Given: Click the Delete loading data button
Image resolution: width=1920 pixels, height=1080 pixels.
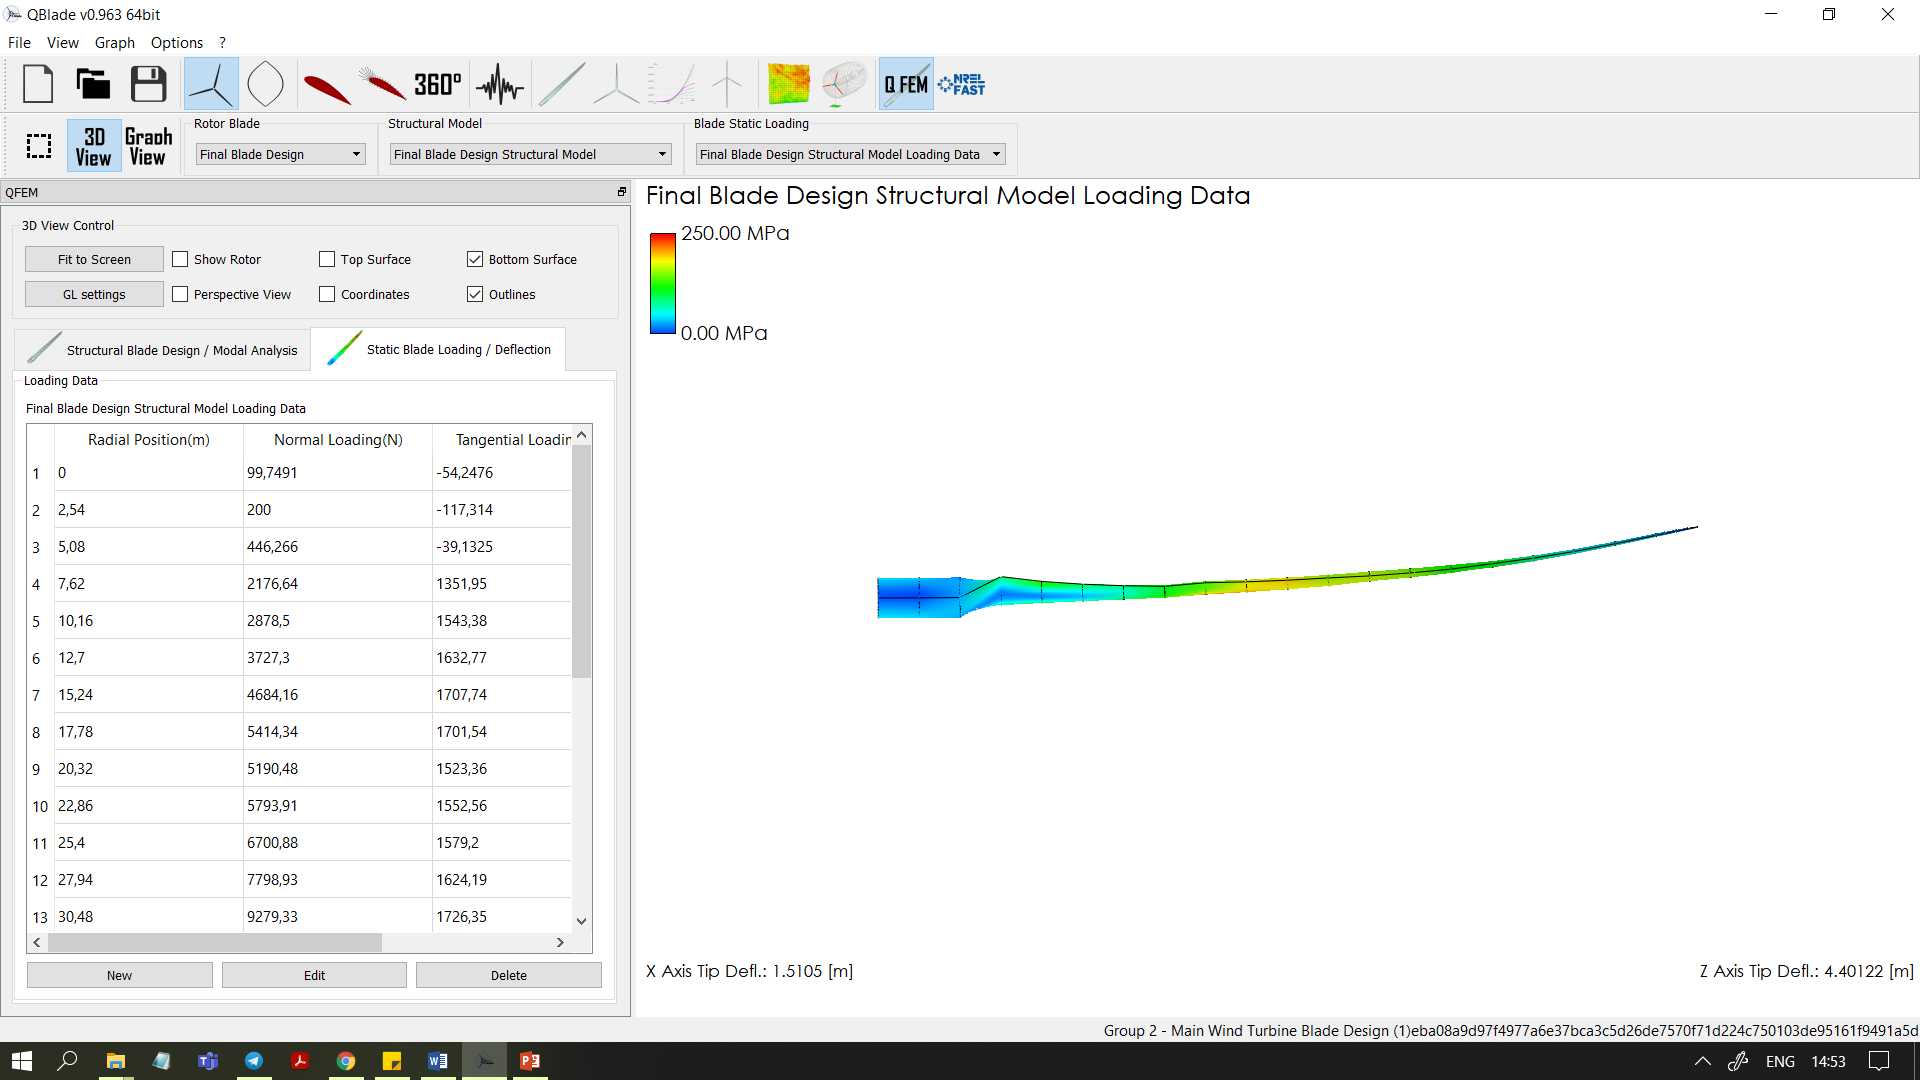Looking at the screenshot, I should [509, 975].
